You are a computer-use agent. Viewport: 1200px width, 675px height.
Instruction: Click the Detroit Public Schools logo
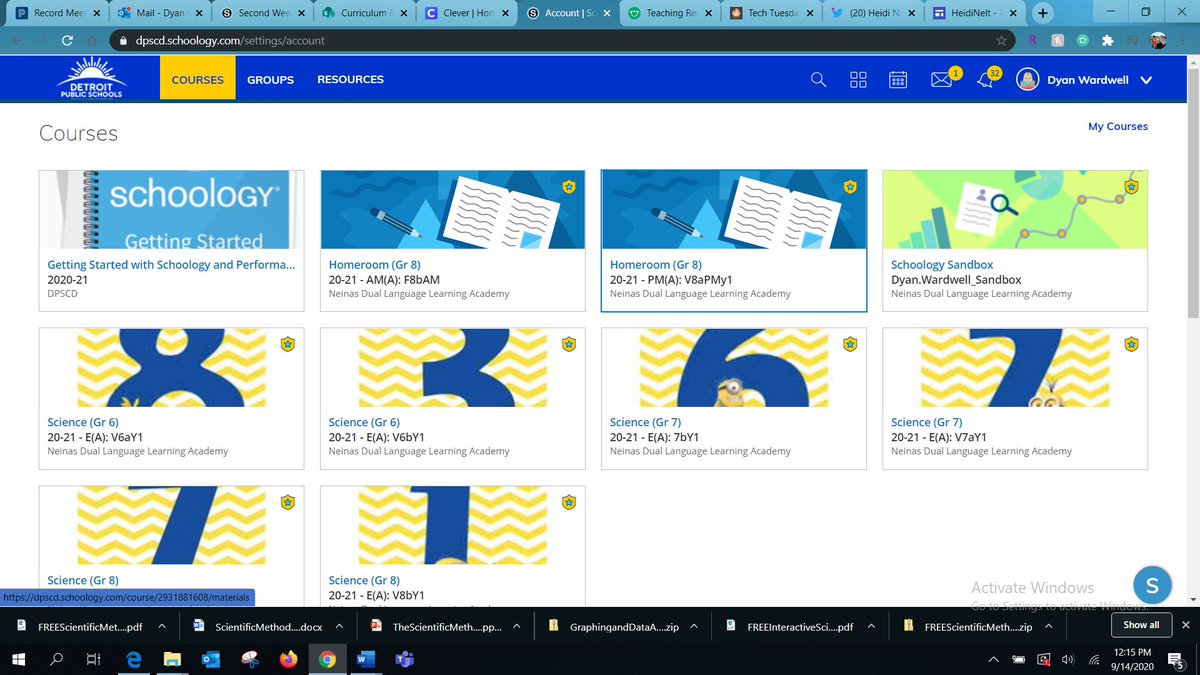click(92, 78)
